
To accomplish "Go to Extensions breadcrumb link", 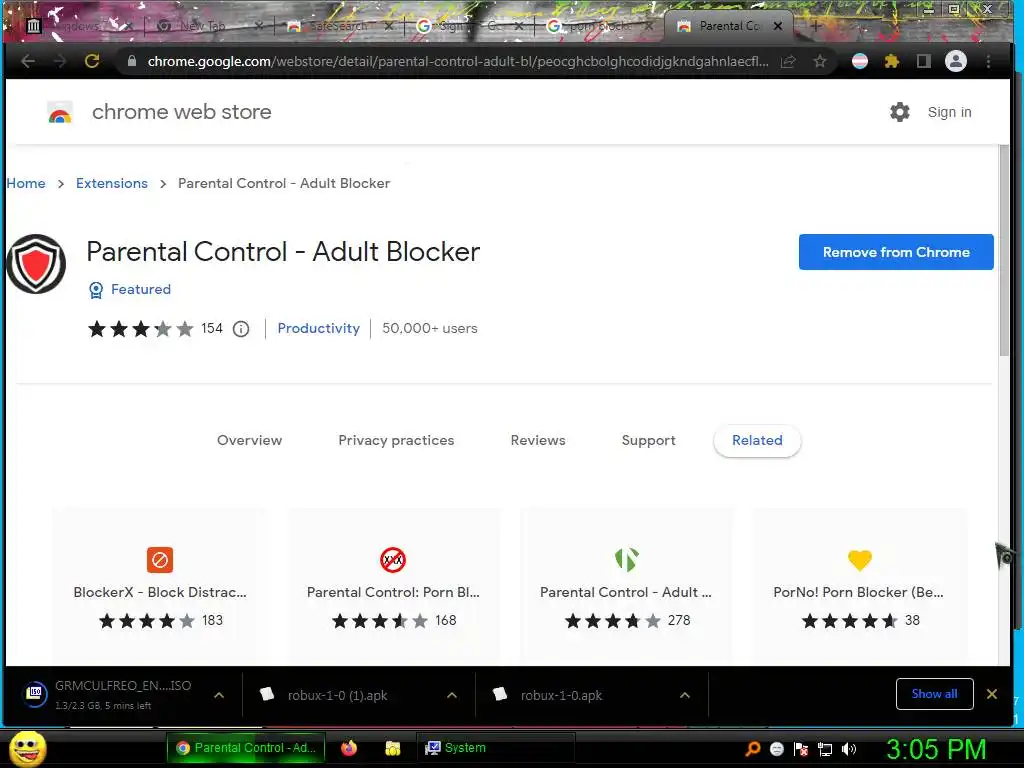I will point(112,184).
